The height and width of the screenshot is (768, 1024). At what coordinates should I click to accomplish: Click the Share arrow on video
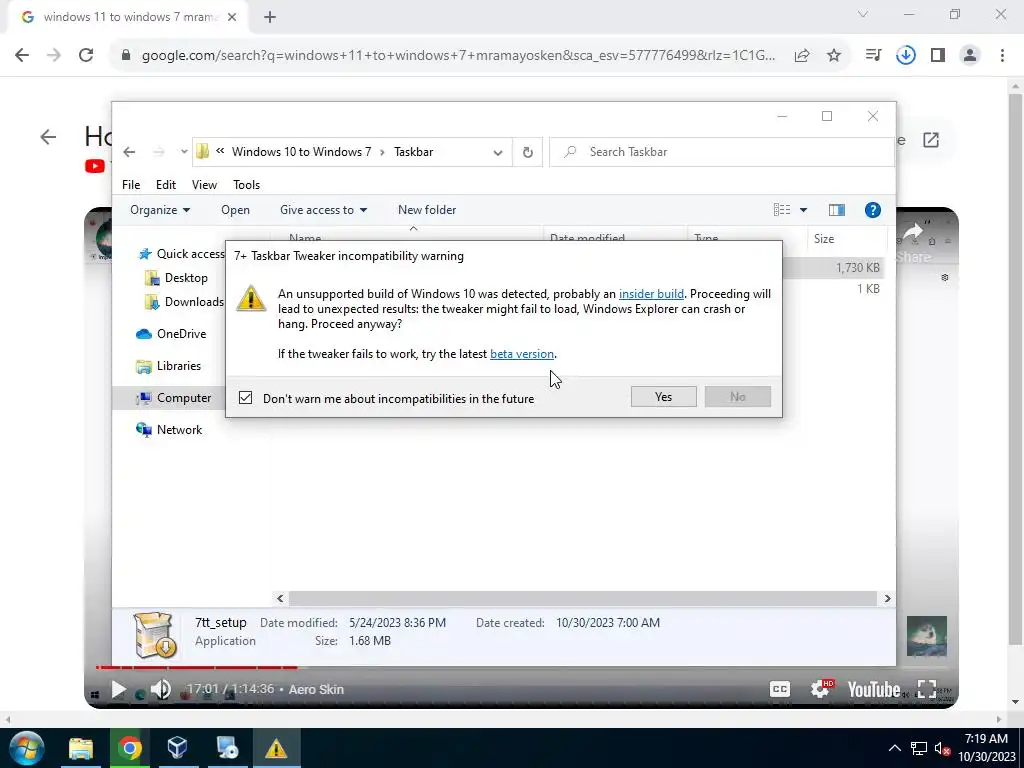913,231
